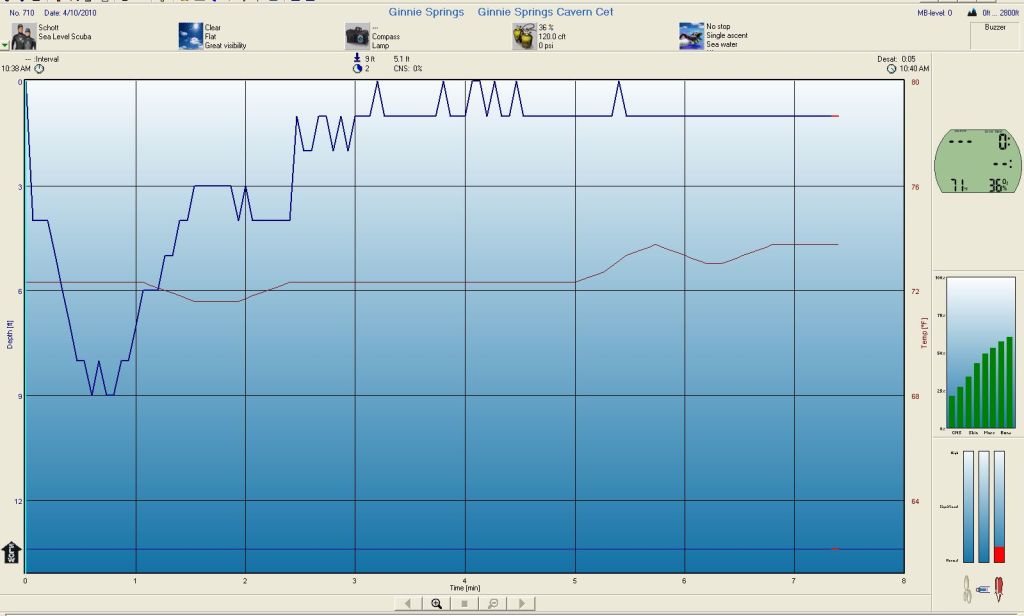The width and height of the screenshot is (1024, 616).
Task: Click the middle blue gauge bar
Action: coord(984,506)
